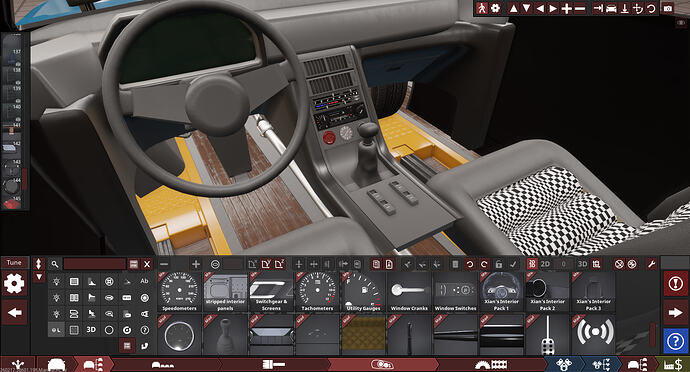Open help with the blue question button

675,341
